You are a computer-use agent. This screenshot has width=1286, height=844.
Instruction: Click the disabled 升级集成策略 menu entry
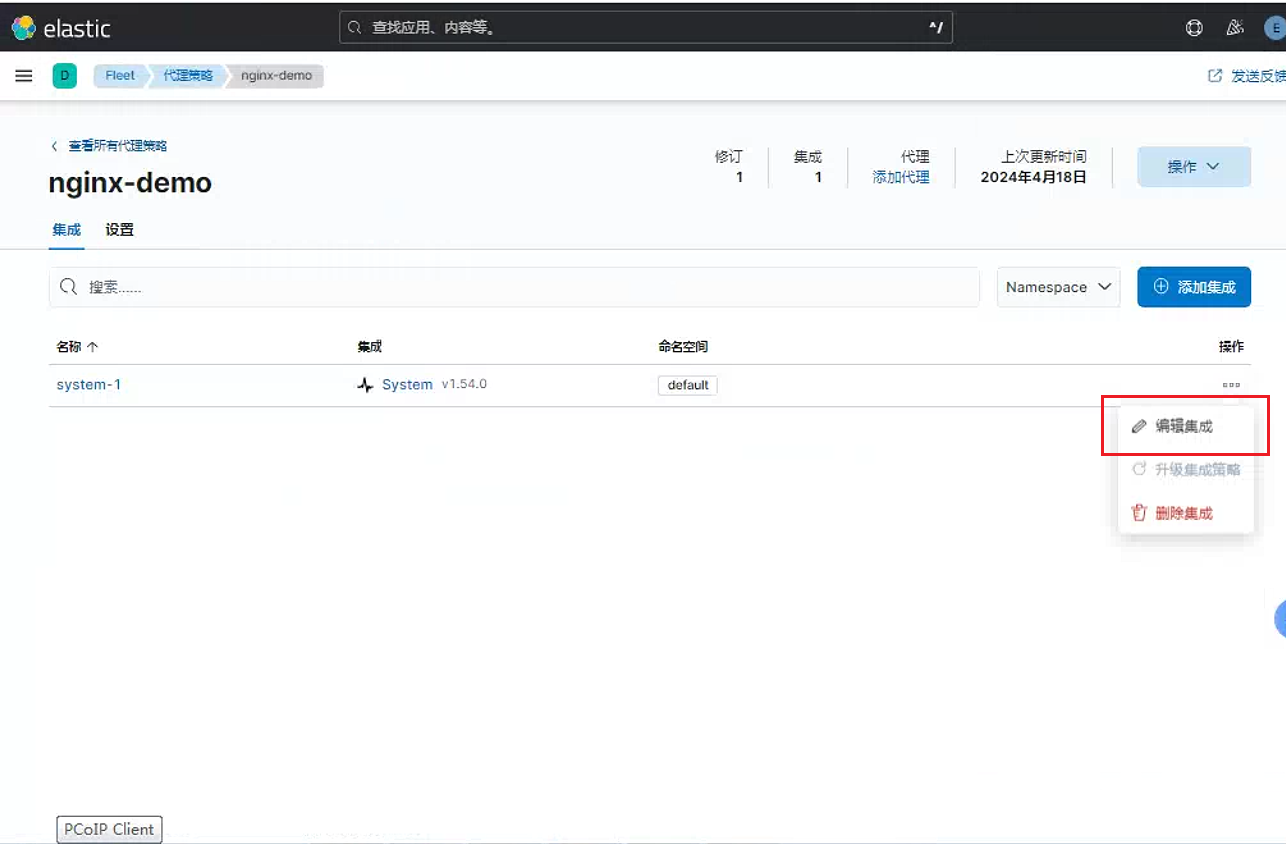pyautogui.click(x=1185, y=470)
